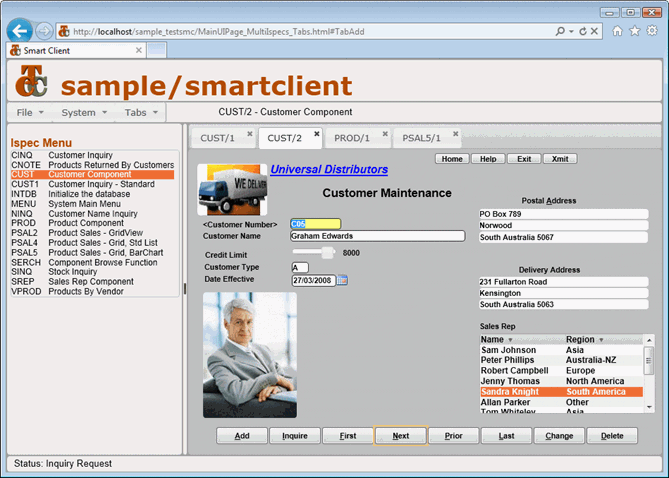Close the PROD/1 tab
Image resolution: width=669 pixels, height=478 pixels.
point(385,133)
